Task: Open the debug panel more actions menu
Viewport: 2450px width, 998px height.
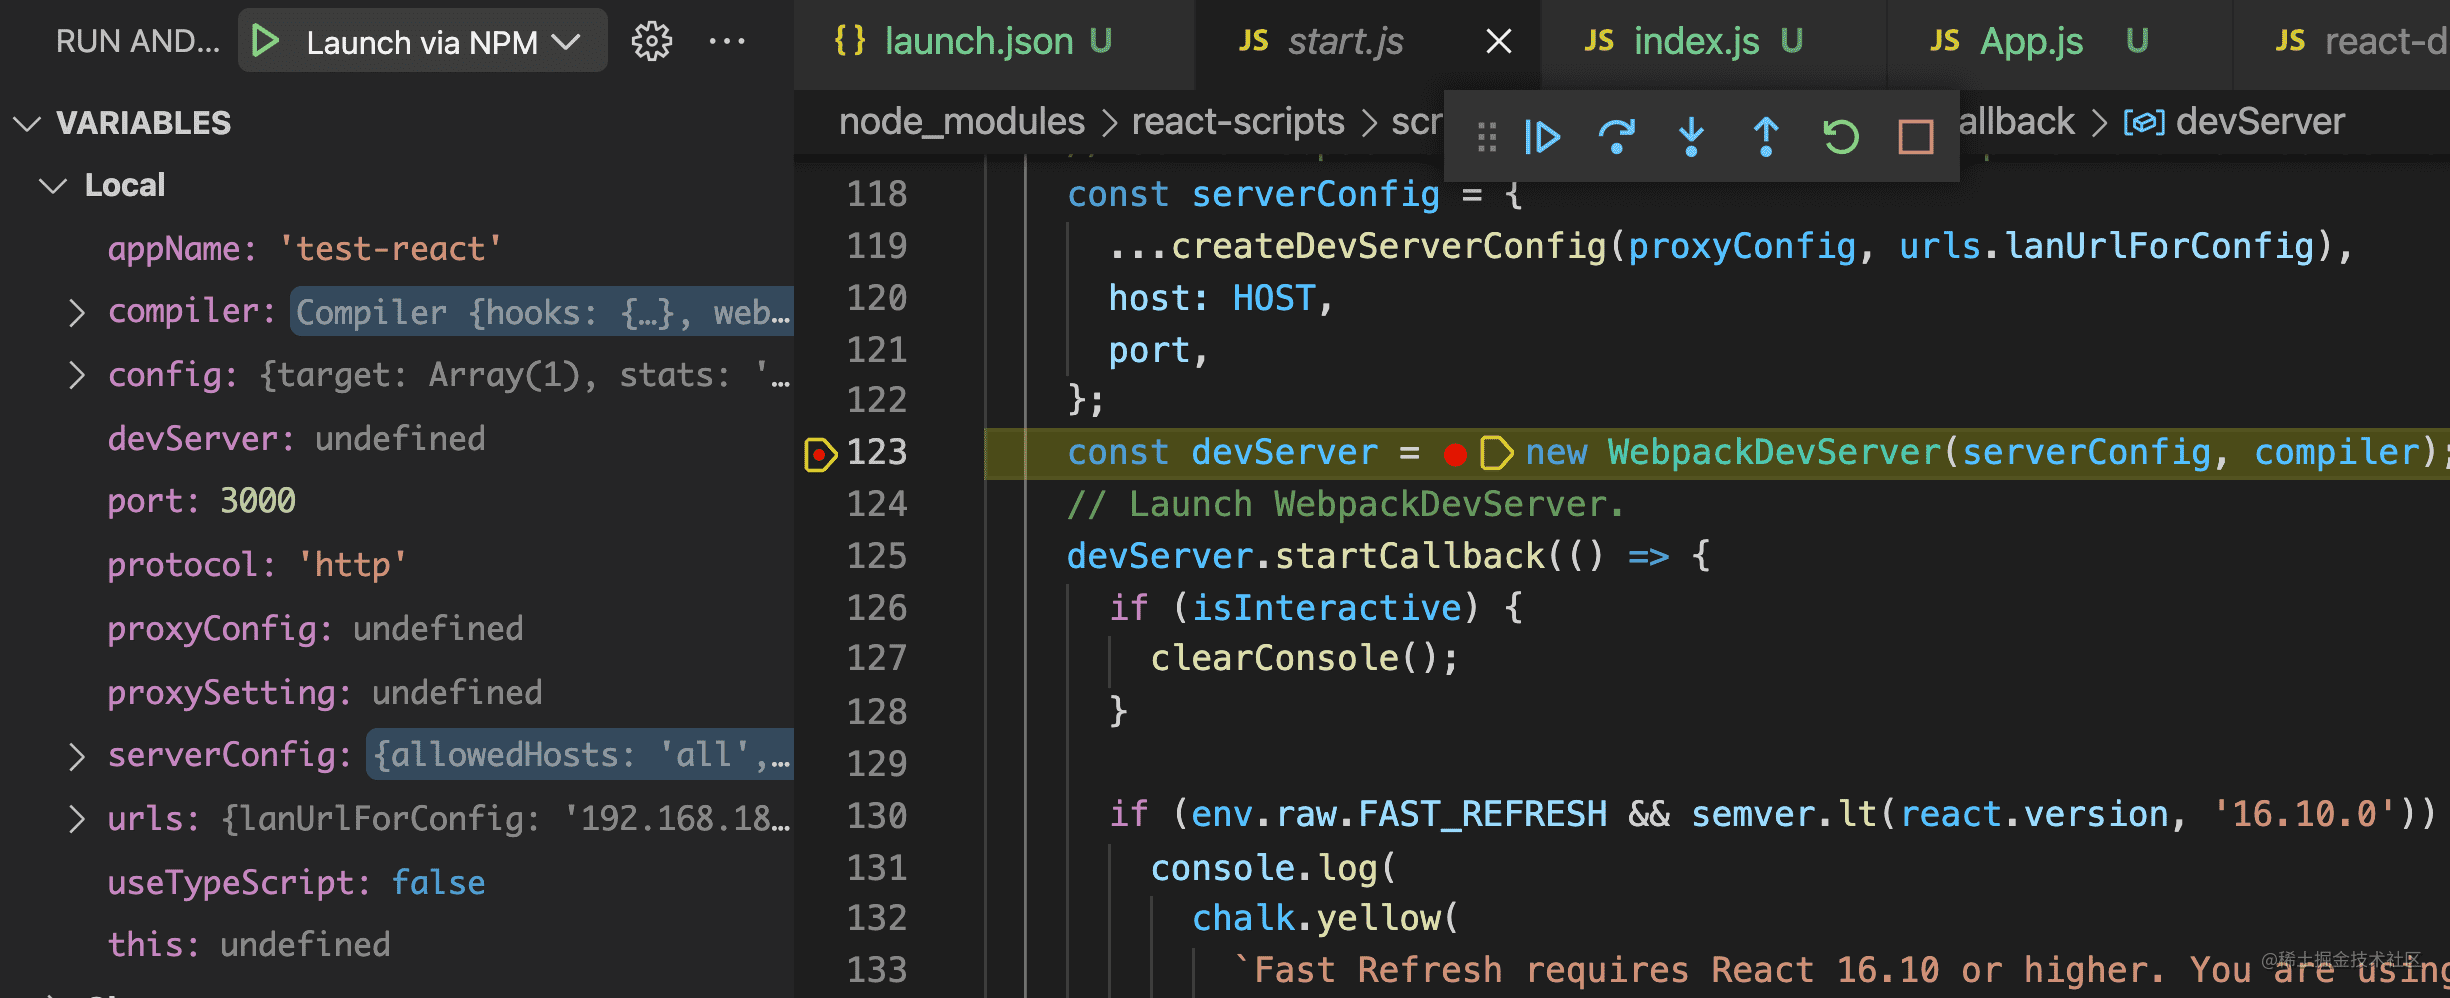Action: pyautogui.click(x=727, y=42)
